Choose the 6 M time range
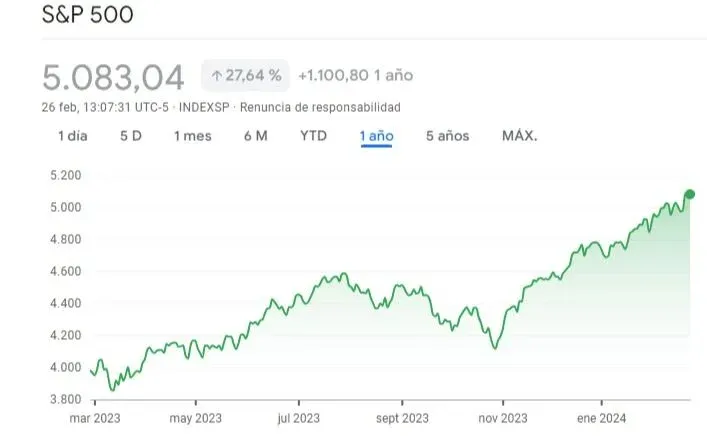Viewport: 707px width, 443px height. coord(255,136)
